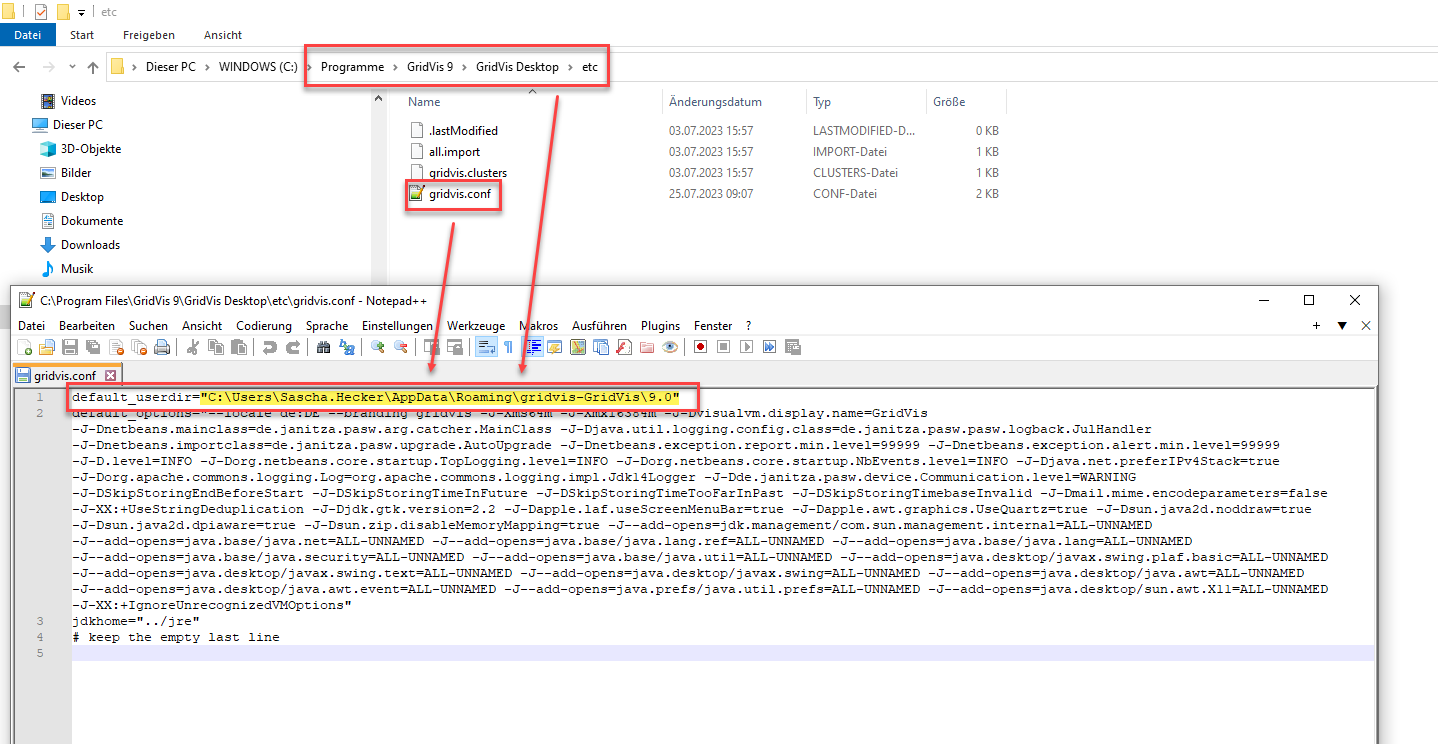Click the Undo arrow icon

pos(269,347)
